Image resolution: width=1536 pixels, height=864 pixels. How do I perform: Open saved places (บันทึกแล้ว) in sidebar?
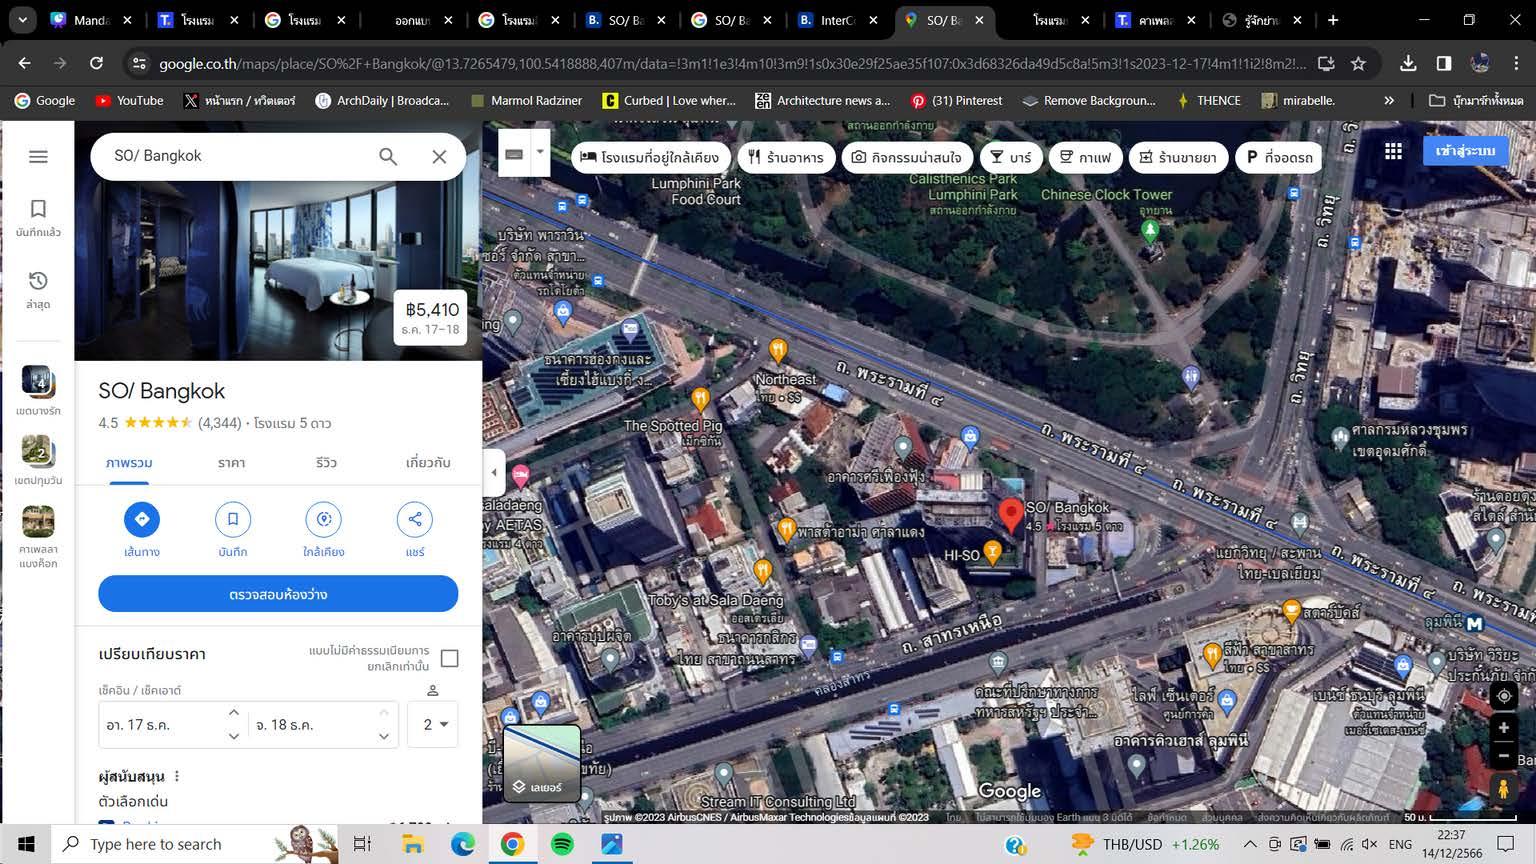(x=38, y=217)
